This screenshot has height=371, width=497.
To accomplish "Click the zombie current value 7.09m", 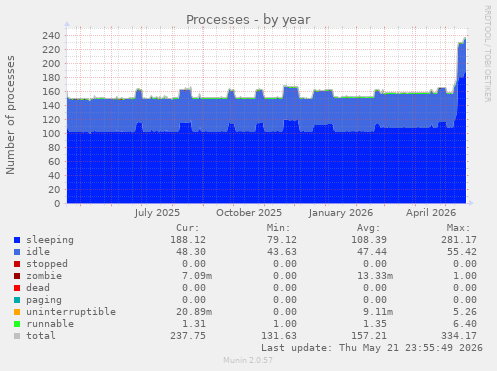I will click(x=197, y=276).
